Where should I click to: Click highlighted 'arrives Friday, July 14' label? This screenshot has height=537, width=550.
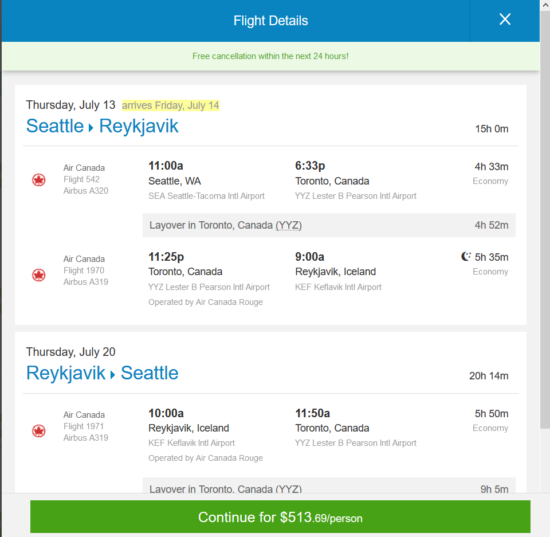[x=170, y=105]
